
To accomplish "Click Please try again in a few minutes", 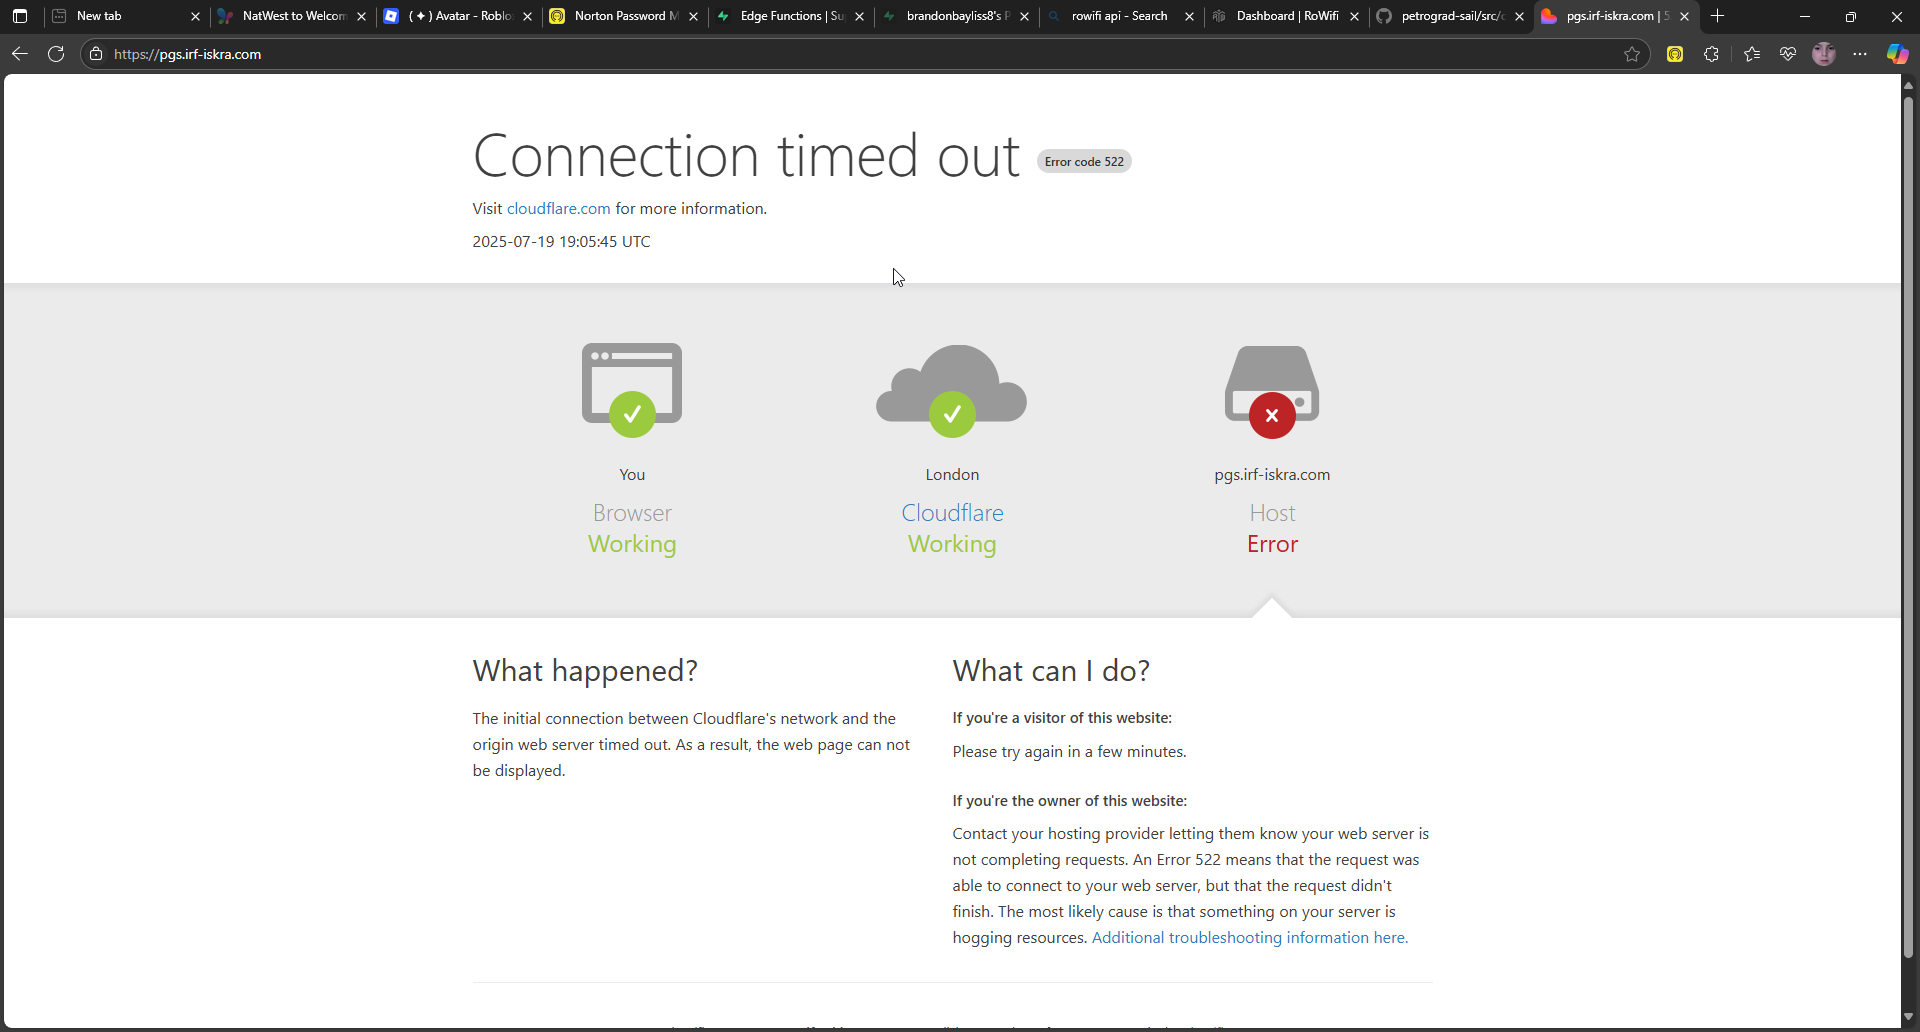I will point(1069,751).
